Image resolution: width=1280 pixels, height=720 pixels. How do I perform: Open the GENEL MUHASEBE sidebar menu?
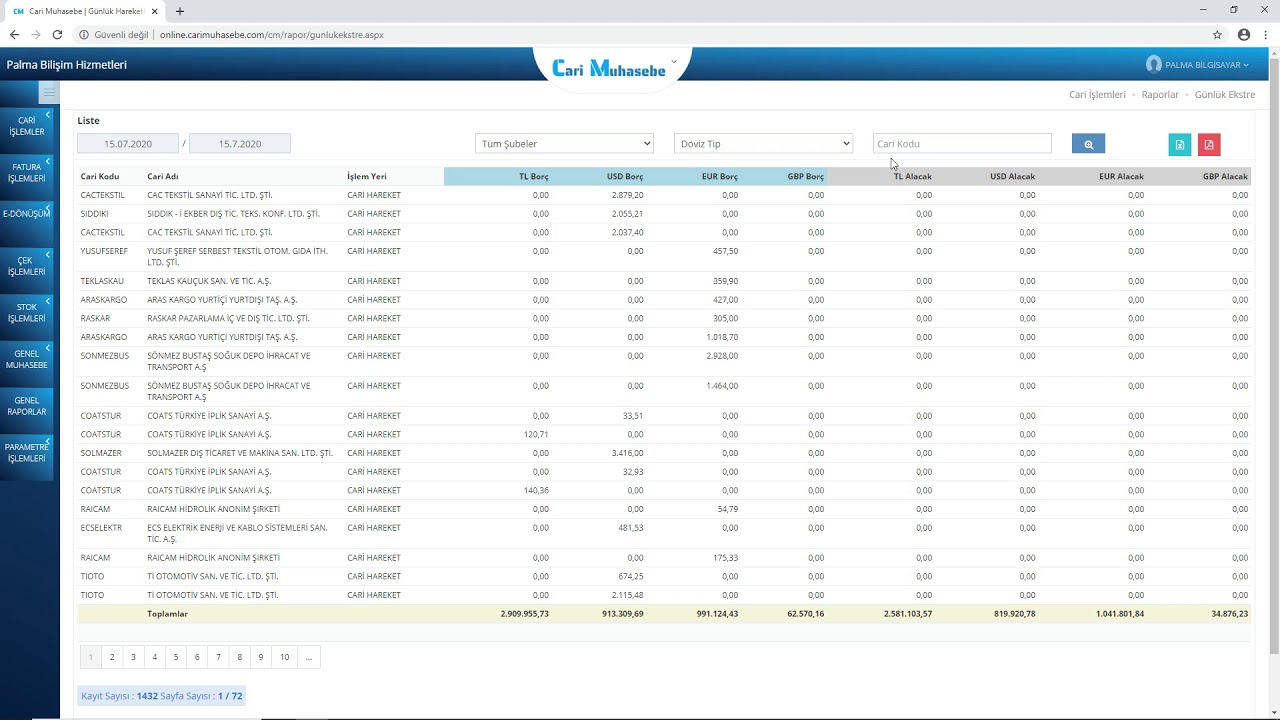click(26, 359)
